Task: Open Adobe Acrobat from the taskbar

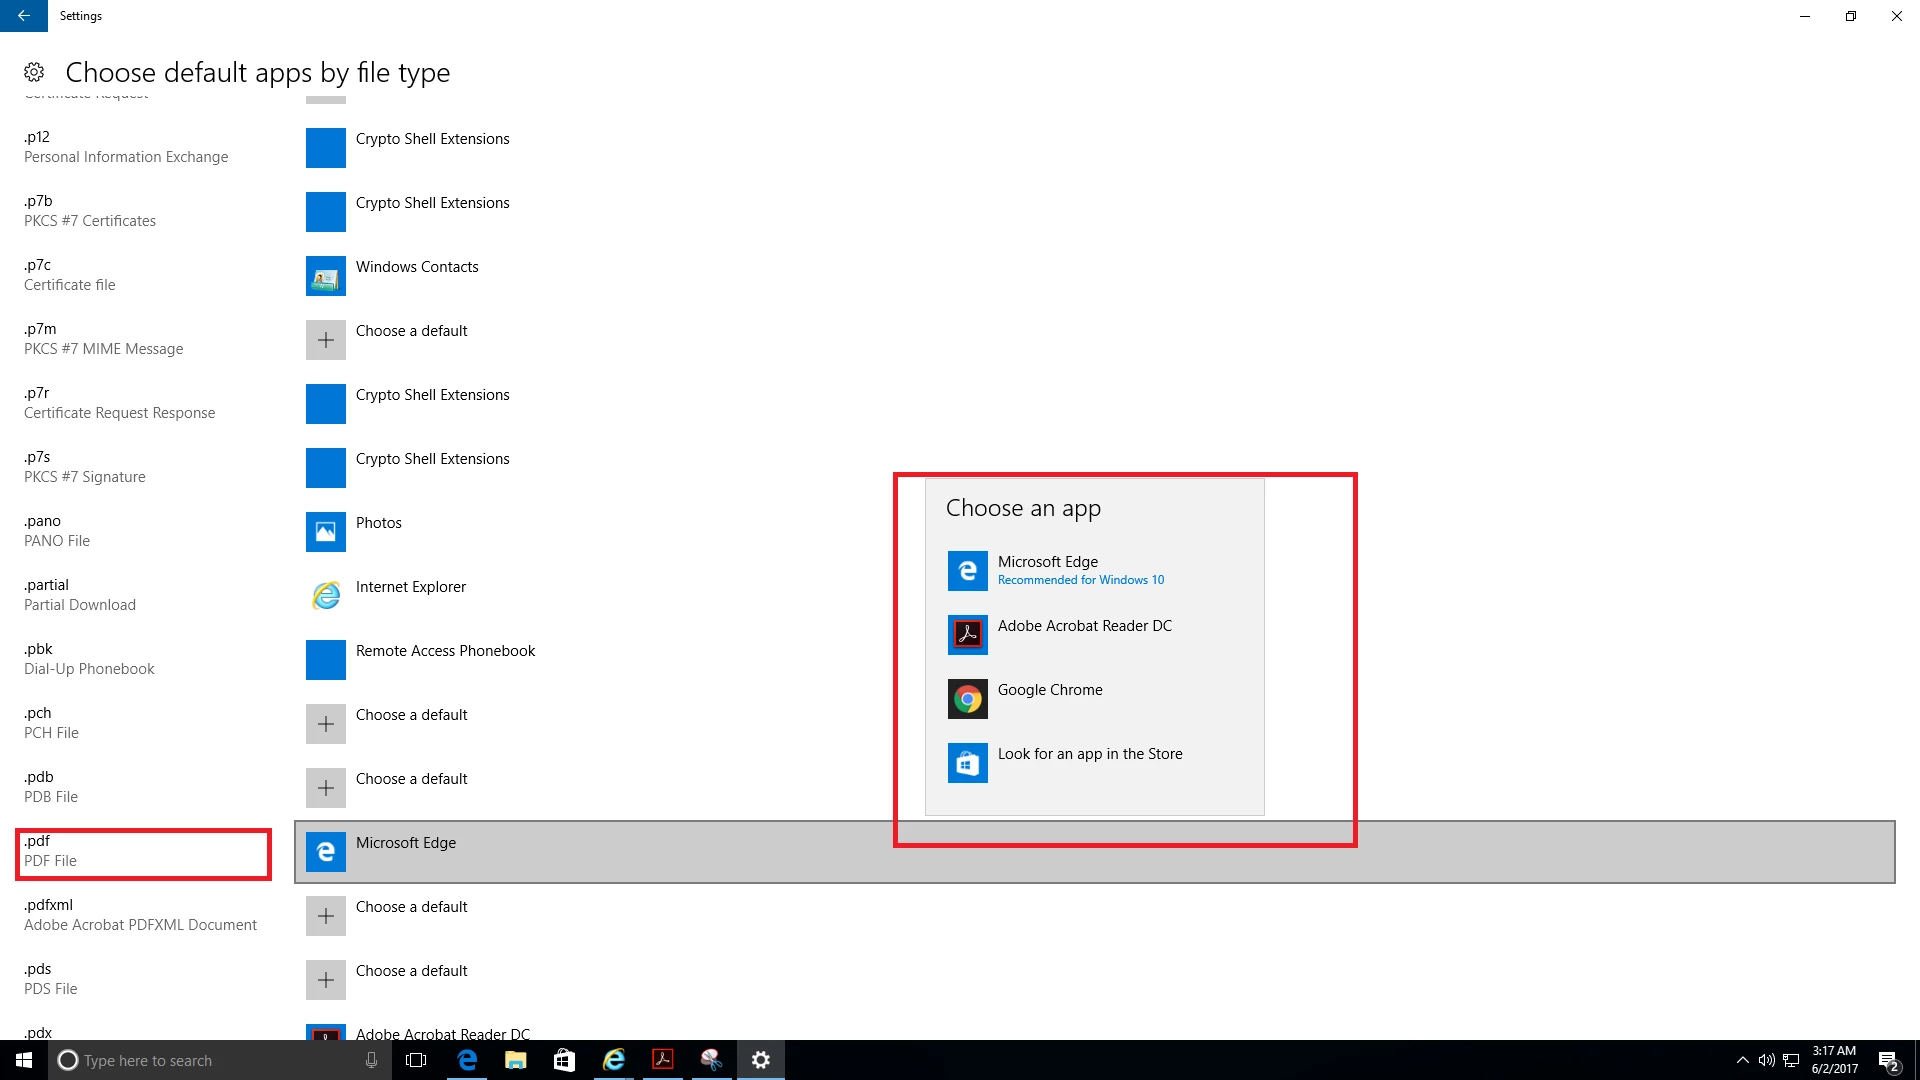Action: click(x=662, y=1060)
